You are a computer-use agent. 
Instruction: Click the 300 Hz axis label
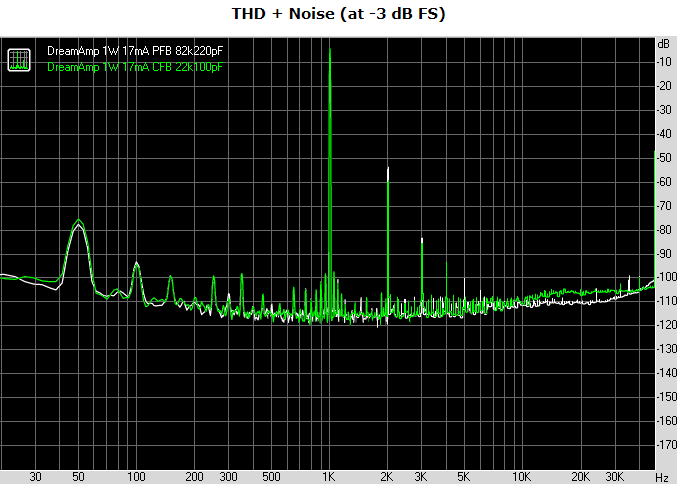[228, 477]
